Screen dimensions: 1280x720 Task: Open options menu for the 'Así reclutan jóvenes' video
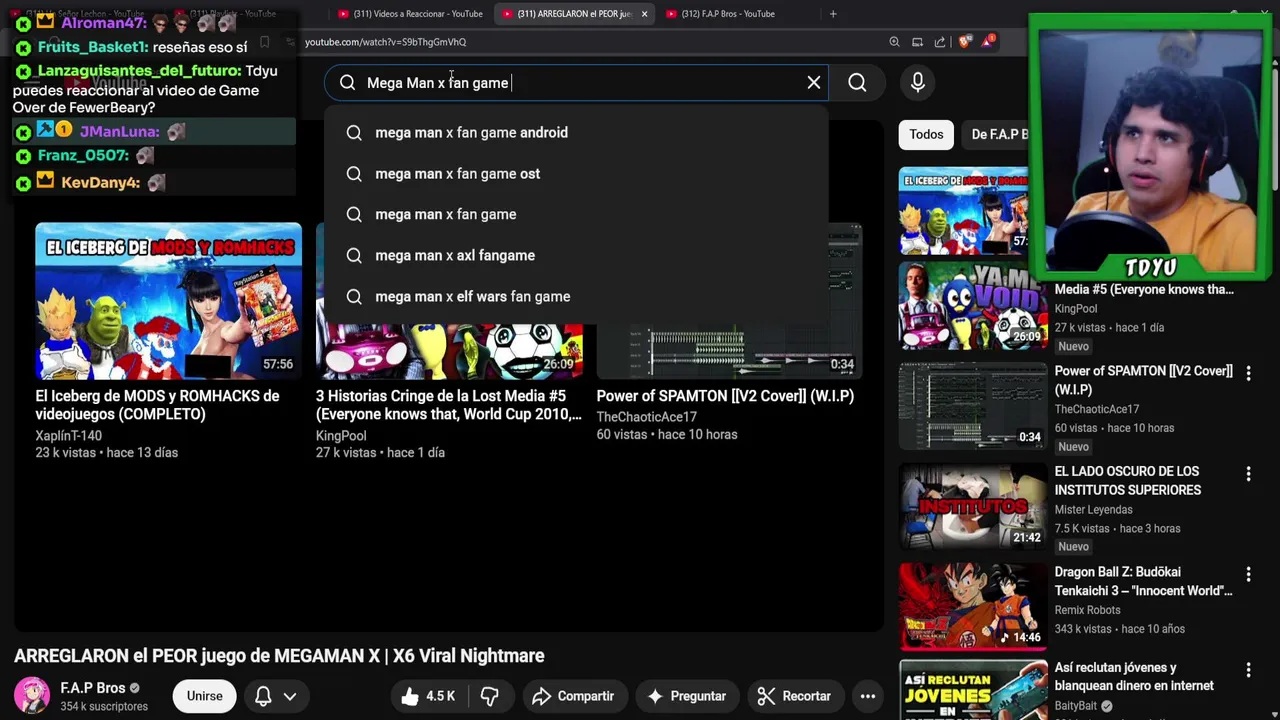(1248, 670)
